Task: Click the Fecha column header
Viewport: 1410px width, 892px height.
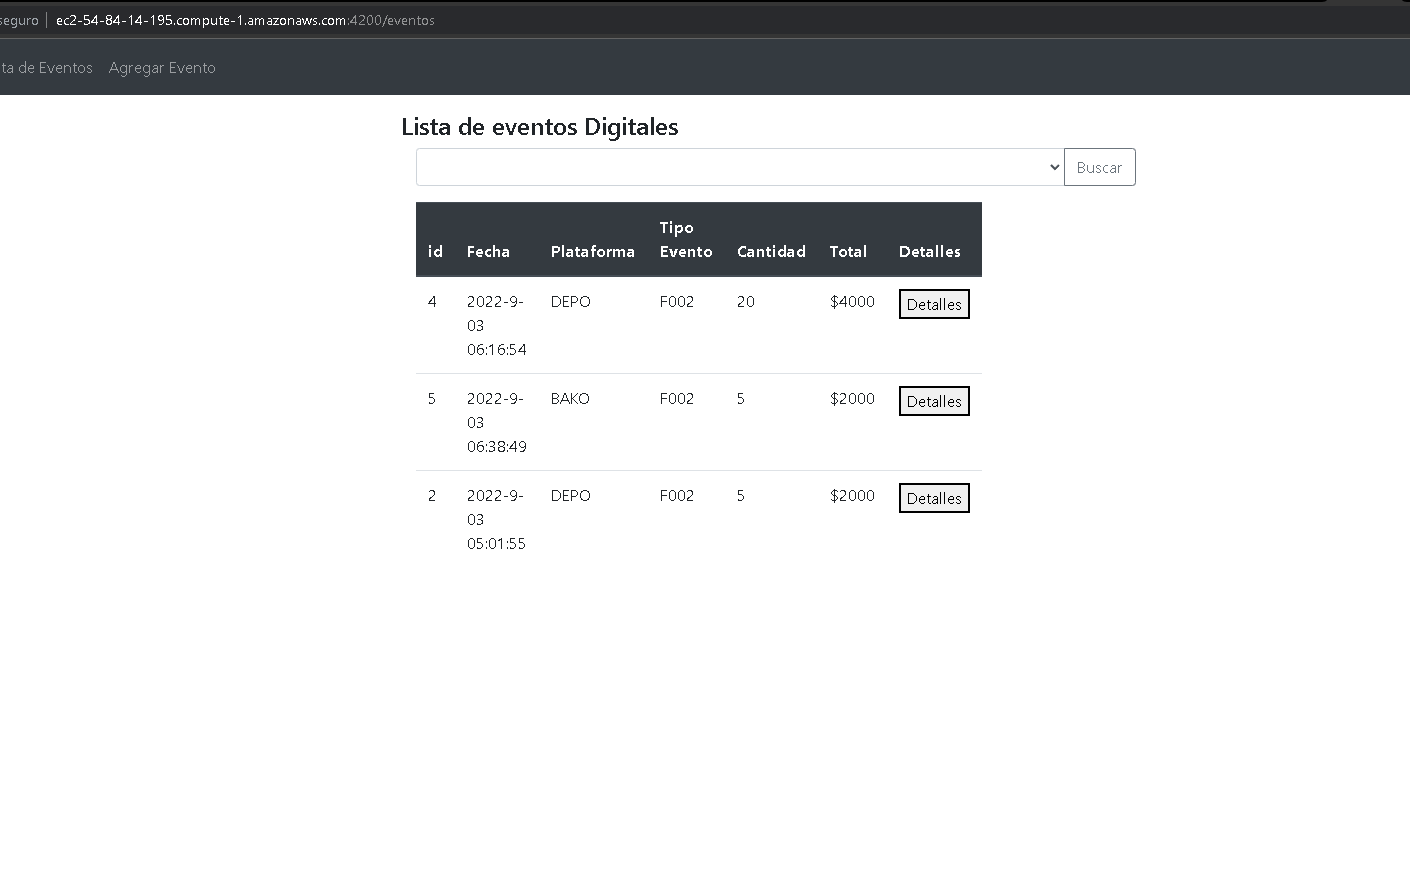Action: pyautogui.click(x=489, y=251)
